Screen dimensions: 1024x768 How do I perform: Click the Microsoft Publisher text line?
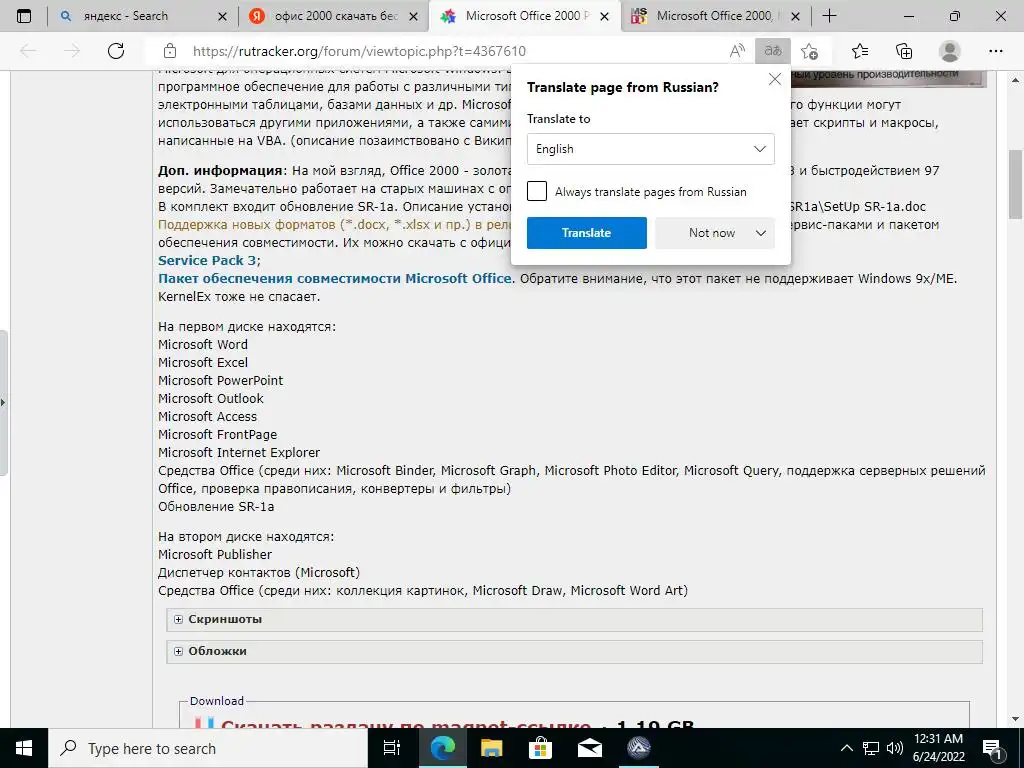coord(215,554)
